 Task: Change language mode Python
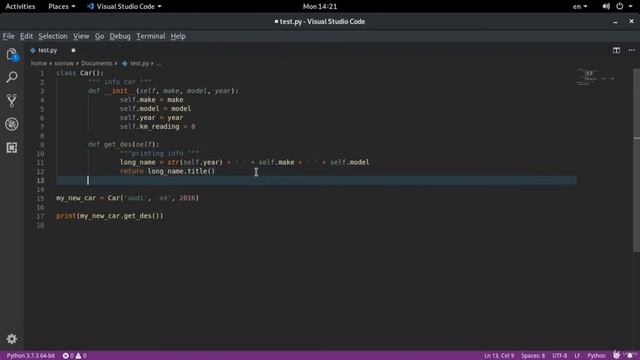596,356
